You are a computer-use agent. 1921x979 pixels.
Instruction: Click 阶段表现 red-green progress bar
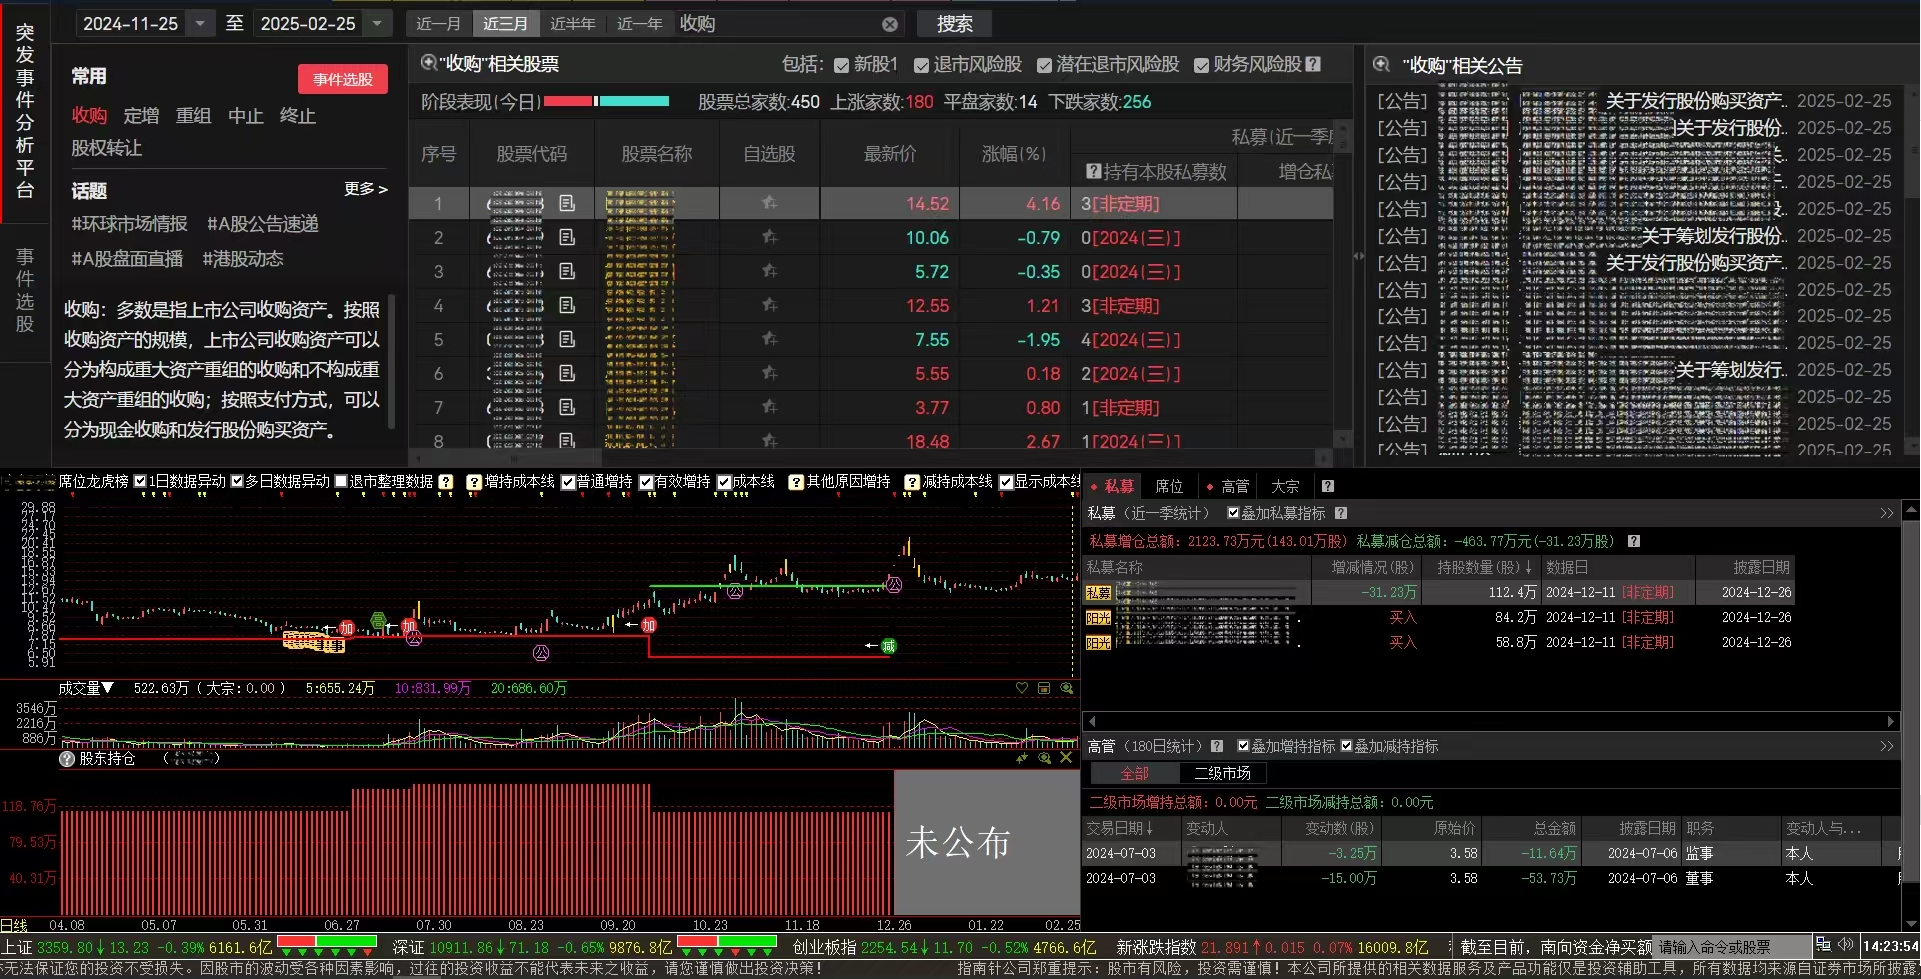(606, 101)
